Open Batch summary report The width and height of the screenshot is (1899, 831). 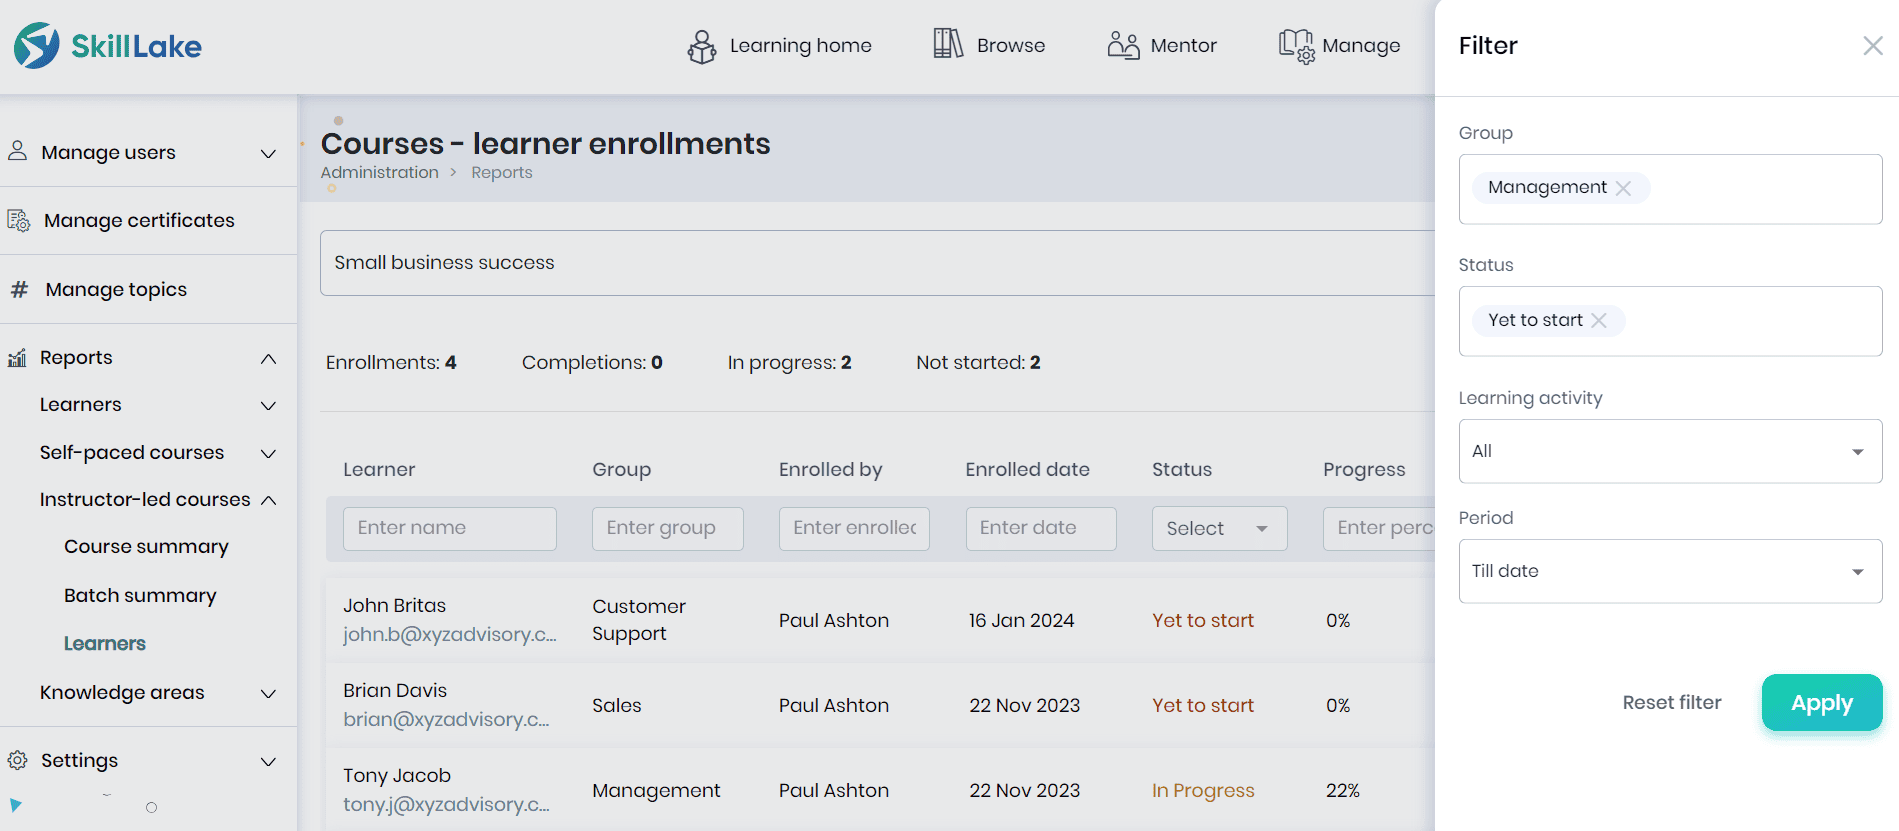click(140, 596)
